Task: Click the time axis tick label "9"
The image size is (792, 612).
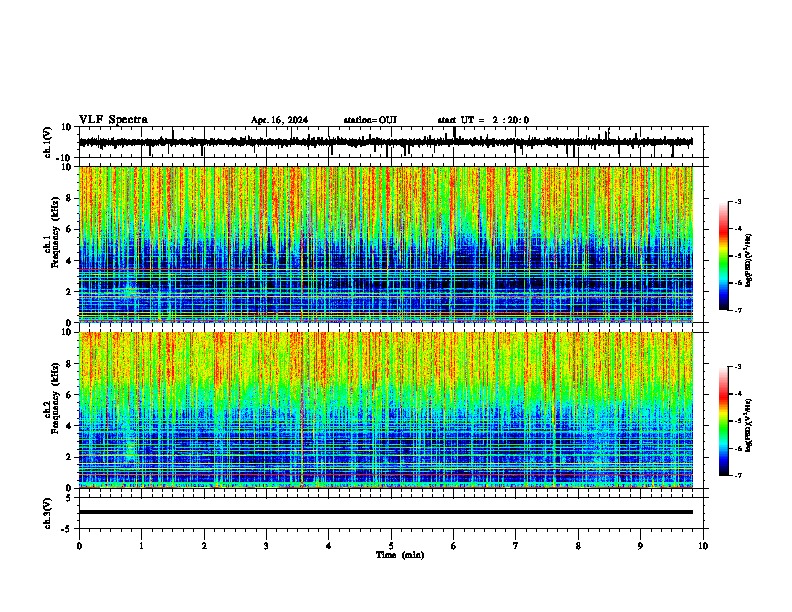Action: (x=640, y=546)
